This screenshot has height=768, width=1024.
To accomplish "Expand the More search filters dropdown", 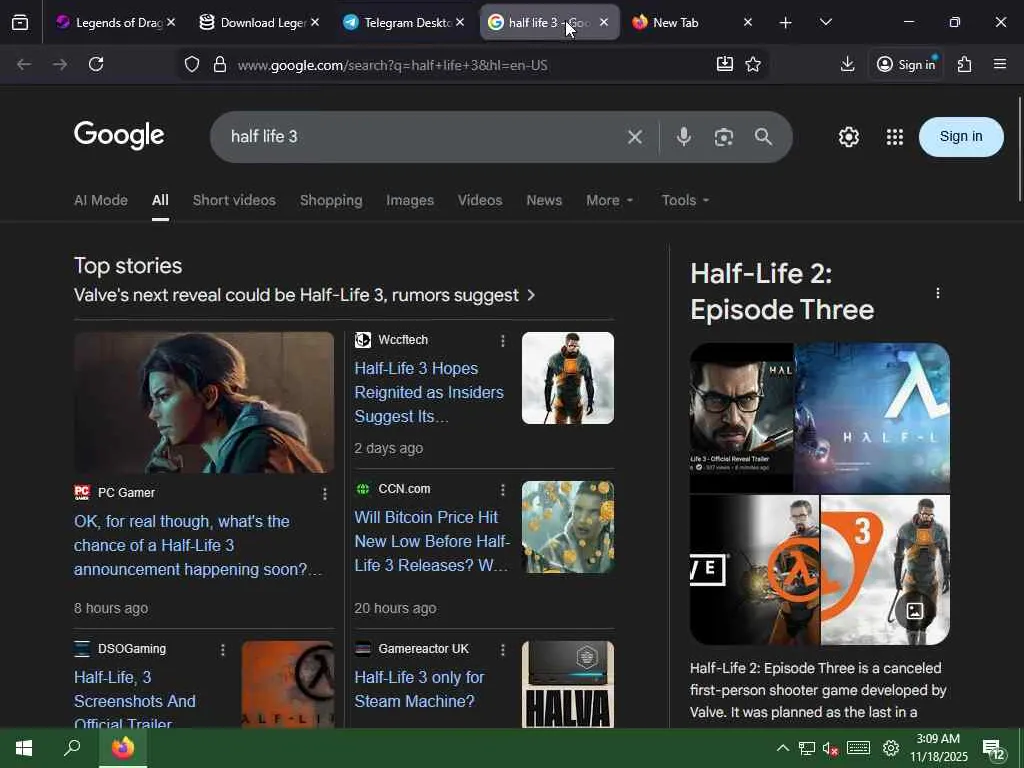I will pyautogui.click(x=609, y=200).
